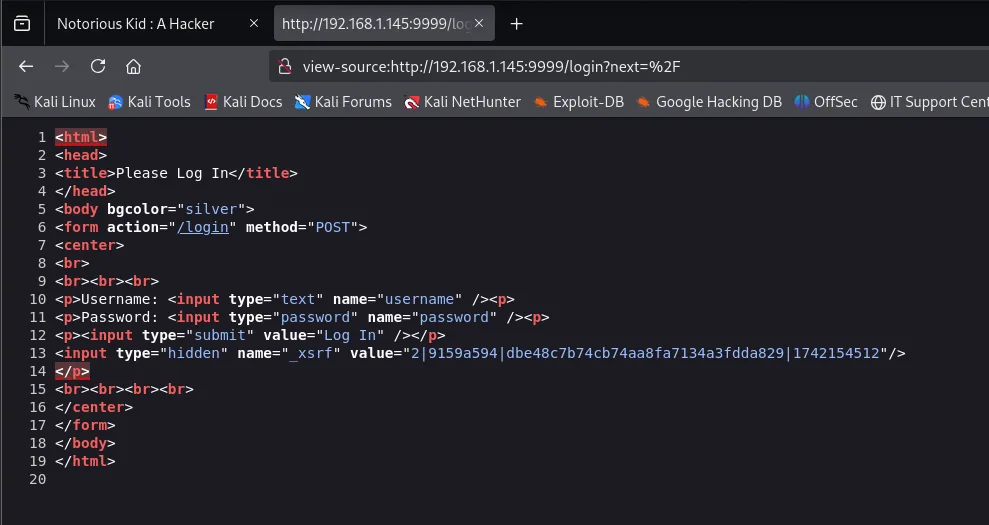
Task: Open a new tab with plus button
Action: pyautogui.click(x=517, y=24)
